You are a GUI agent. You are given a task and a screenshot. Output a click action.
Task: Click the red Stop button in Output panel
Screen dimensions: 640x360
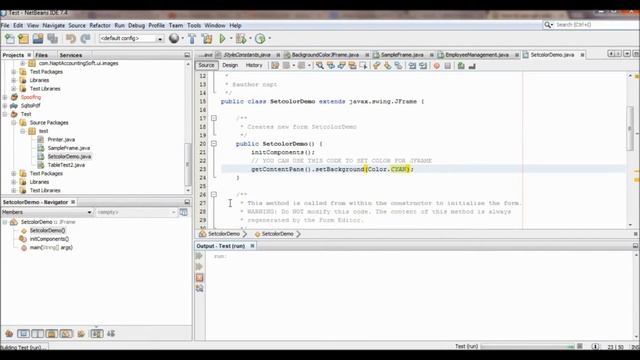pyautogui.click(x=199, y=278)
